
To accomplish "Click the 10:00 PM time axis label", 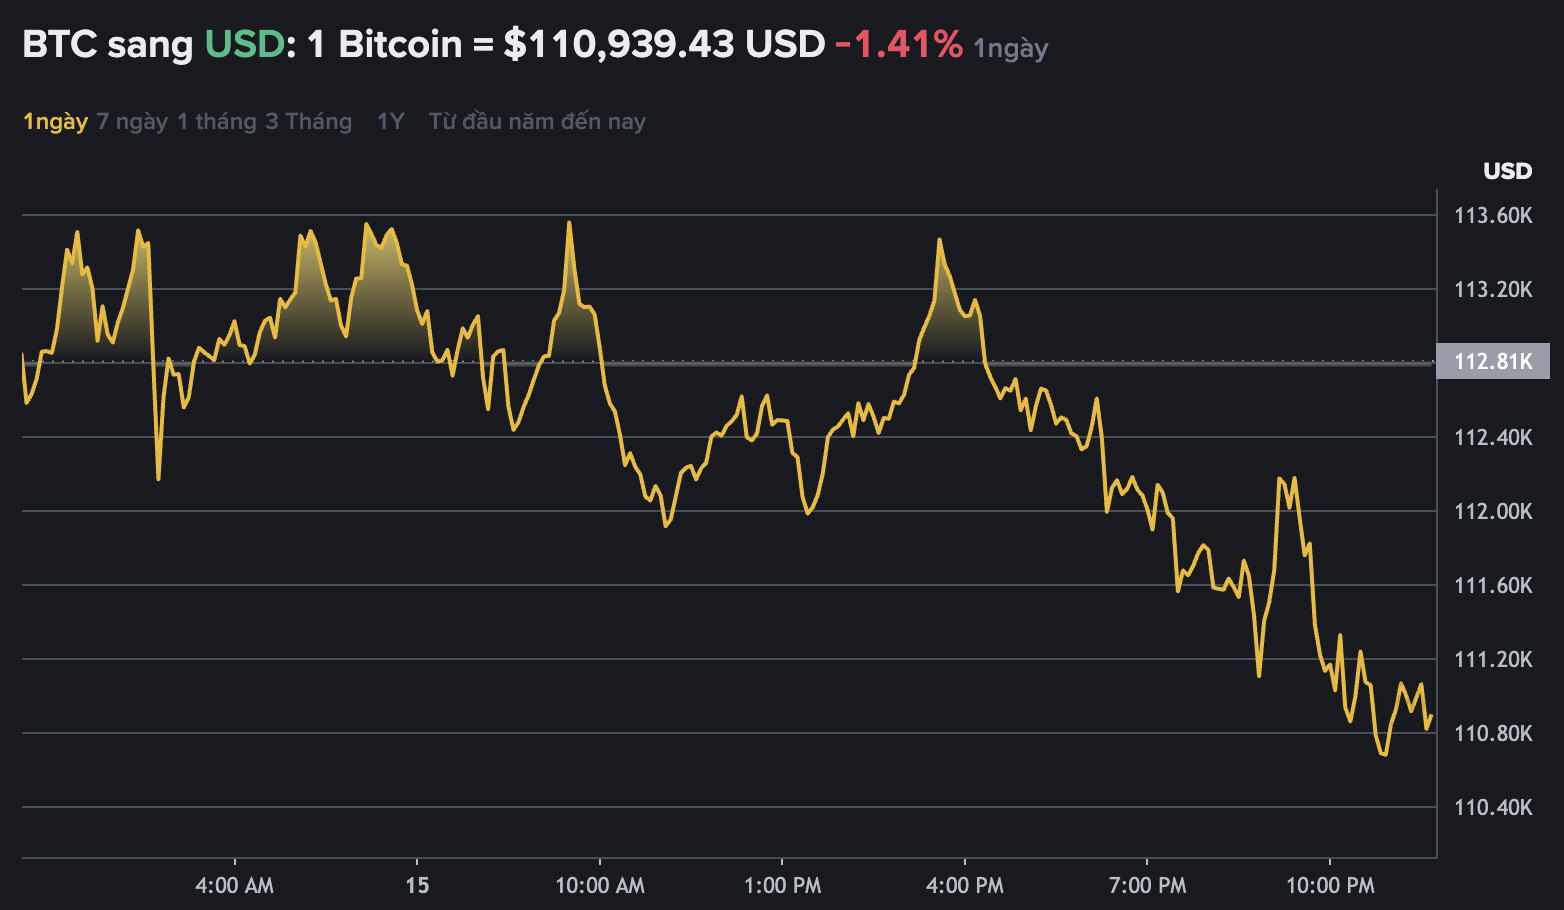I will click(1330, 886).
